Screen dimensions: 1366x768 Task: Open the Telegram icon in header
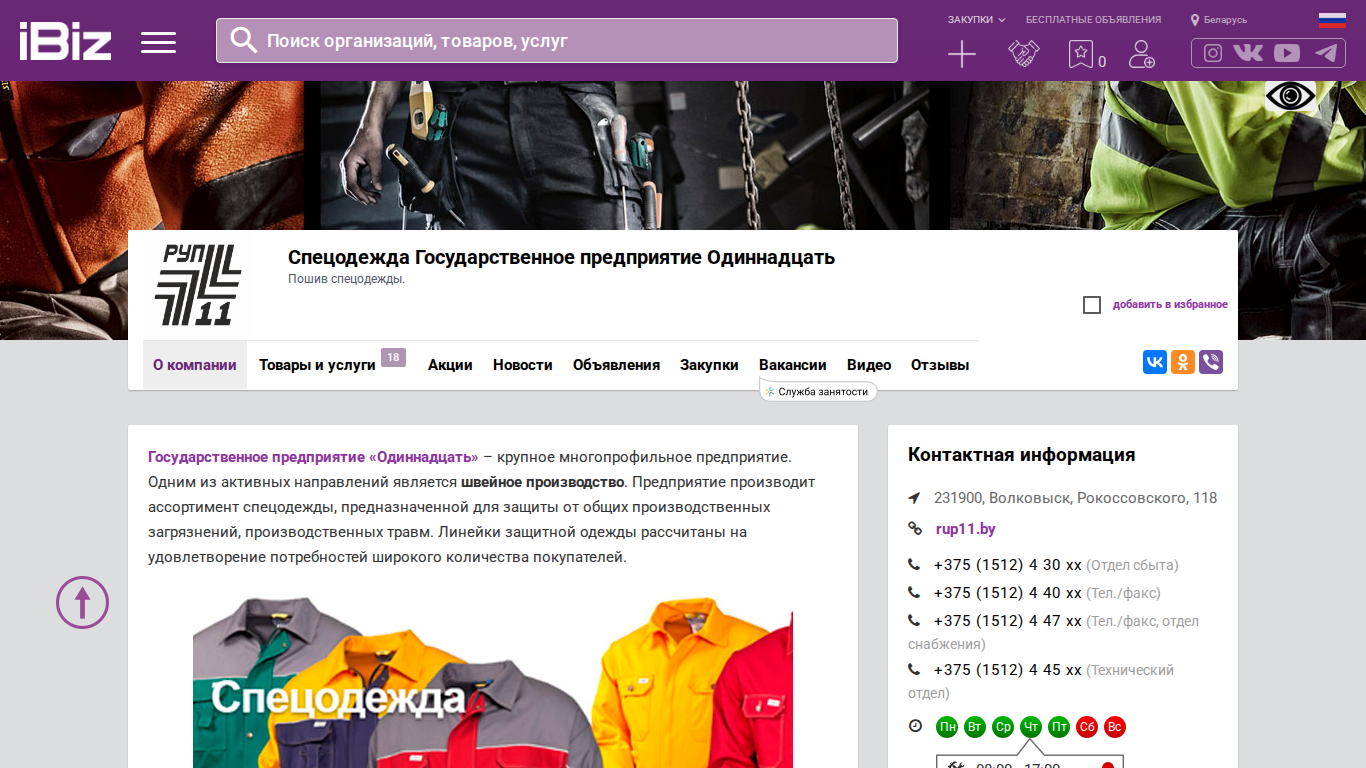pyautogui.click(x=1326, y=53)
